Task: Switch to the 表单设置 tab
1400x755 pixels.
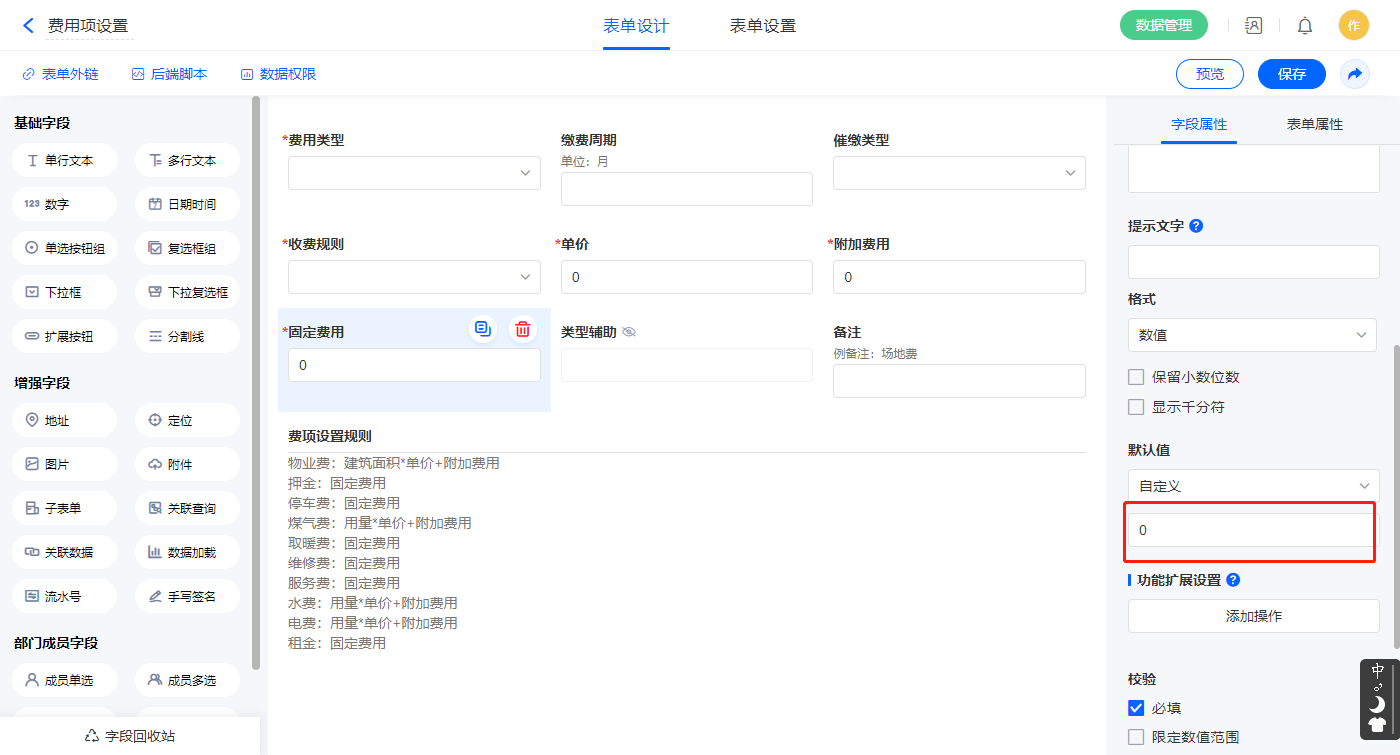Action: 763,26
